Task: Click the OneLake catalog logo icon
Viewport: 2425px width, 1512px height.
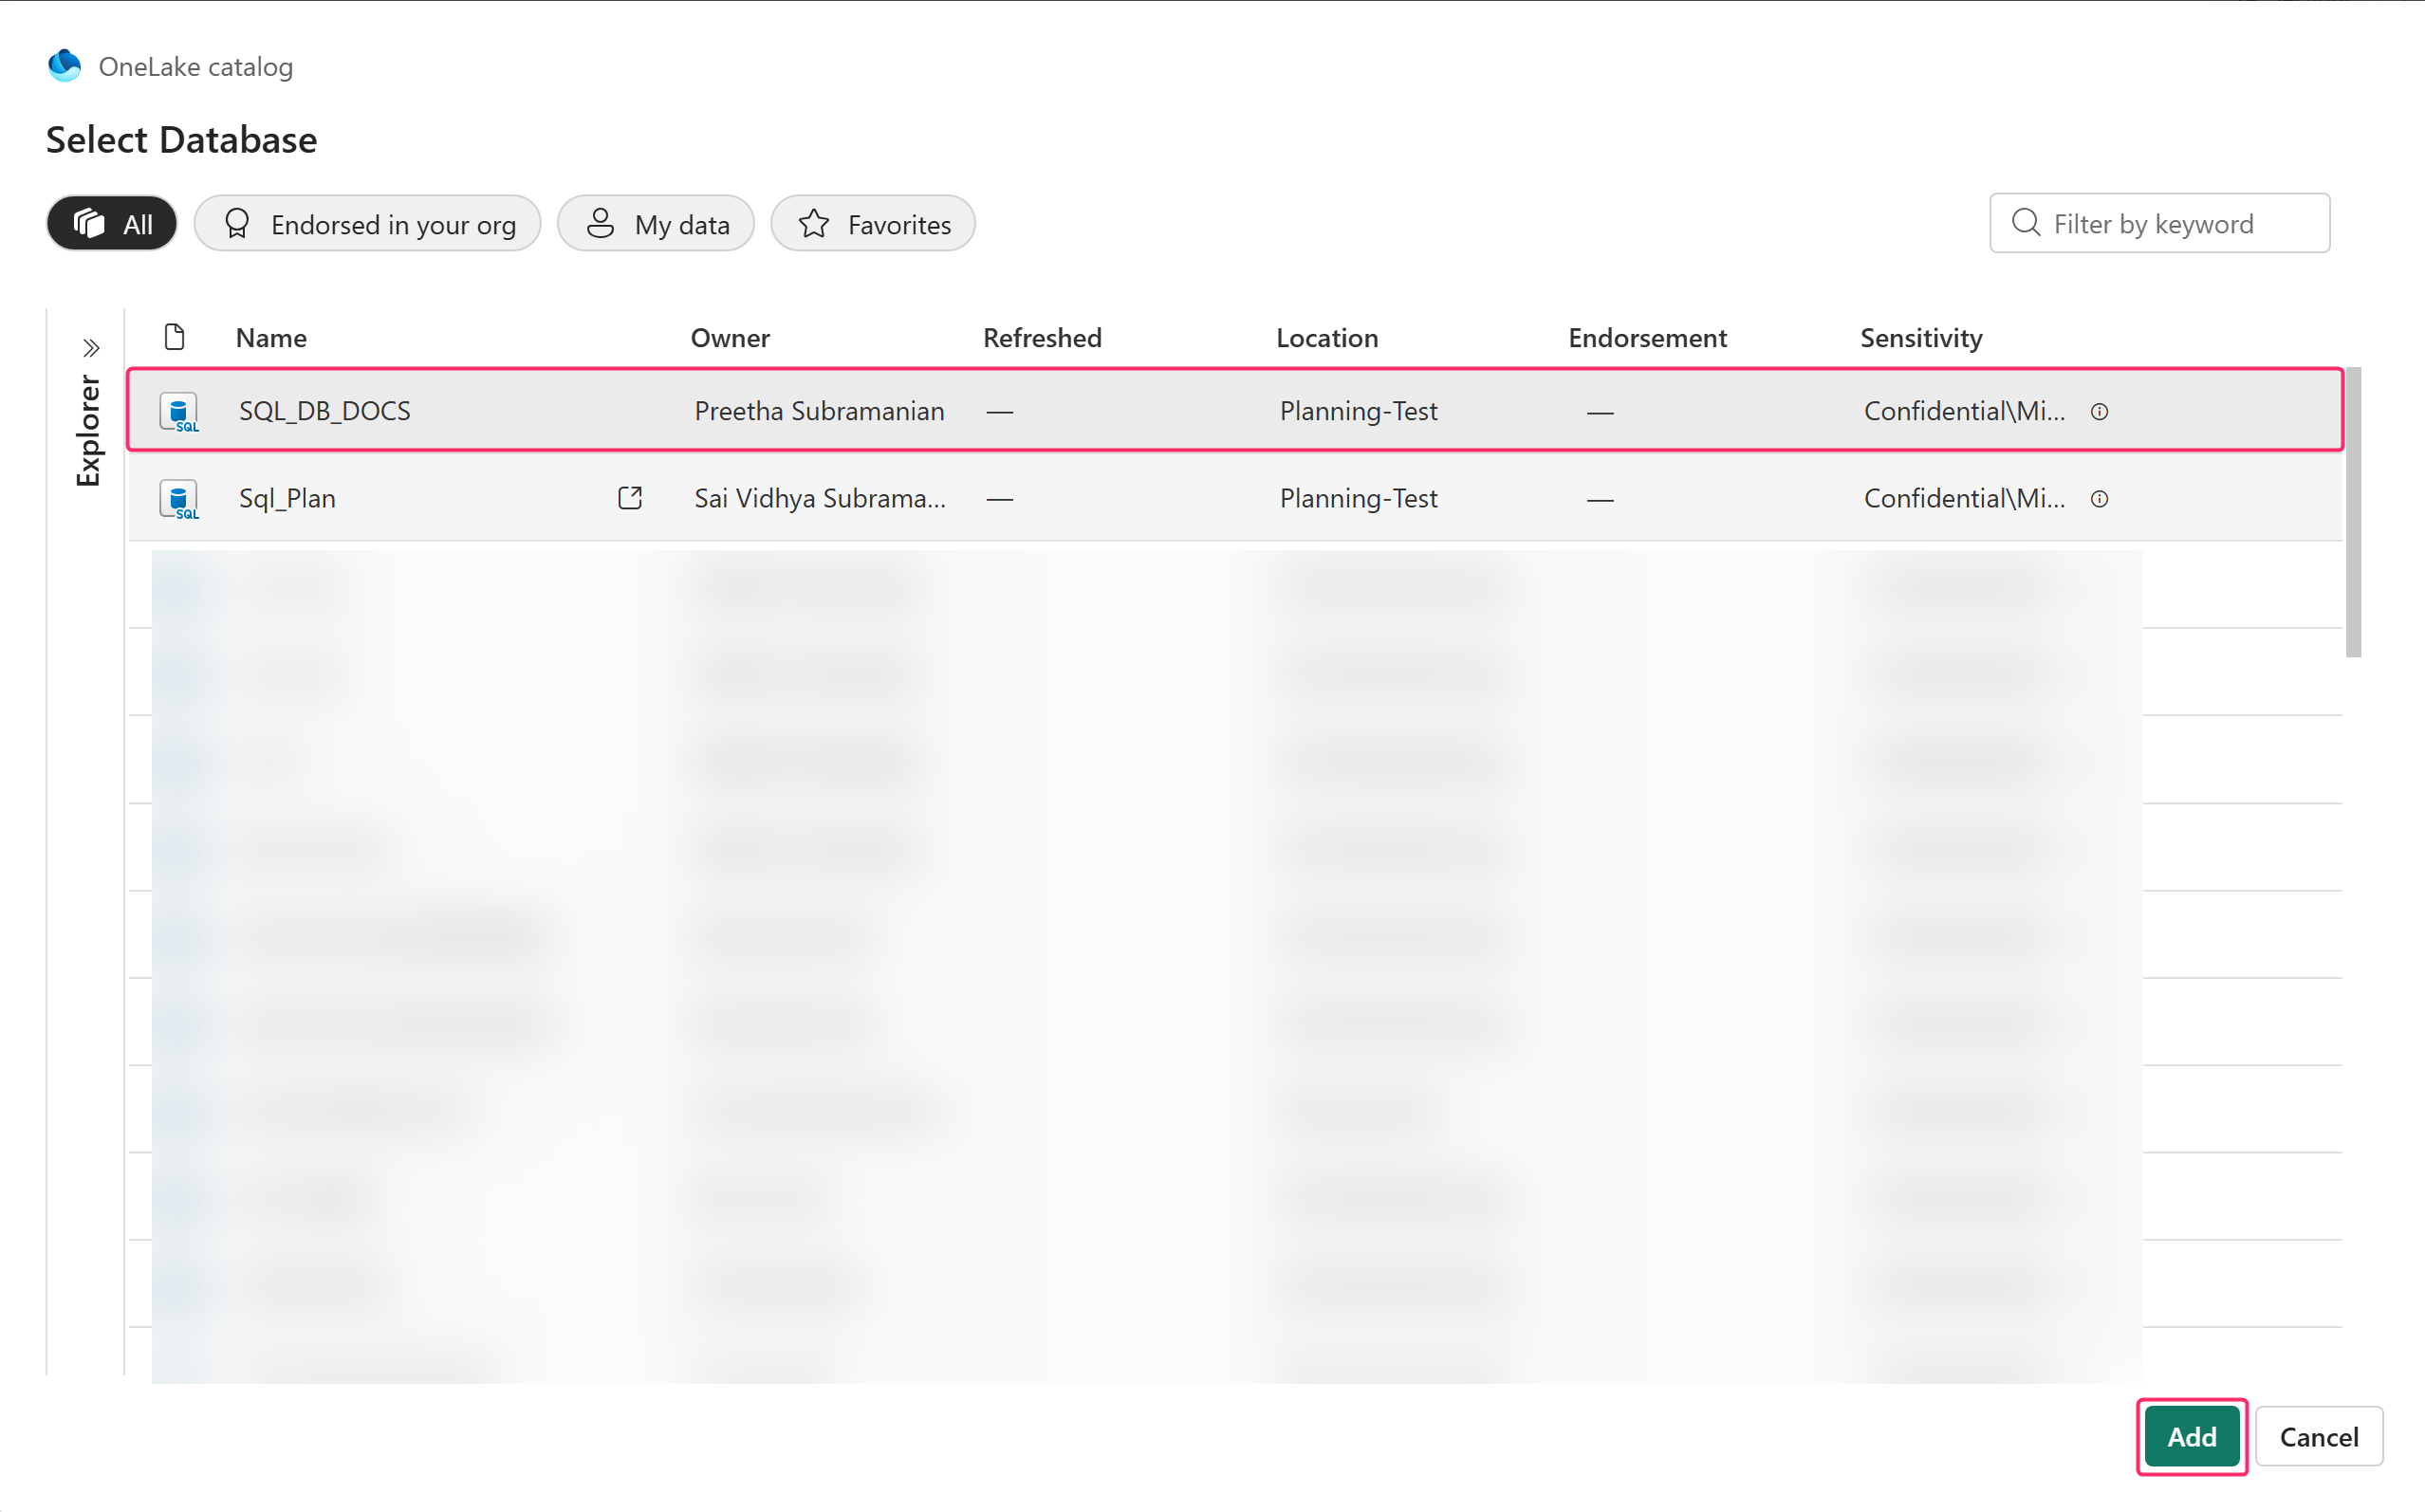Action: point(65,66)
